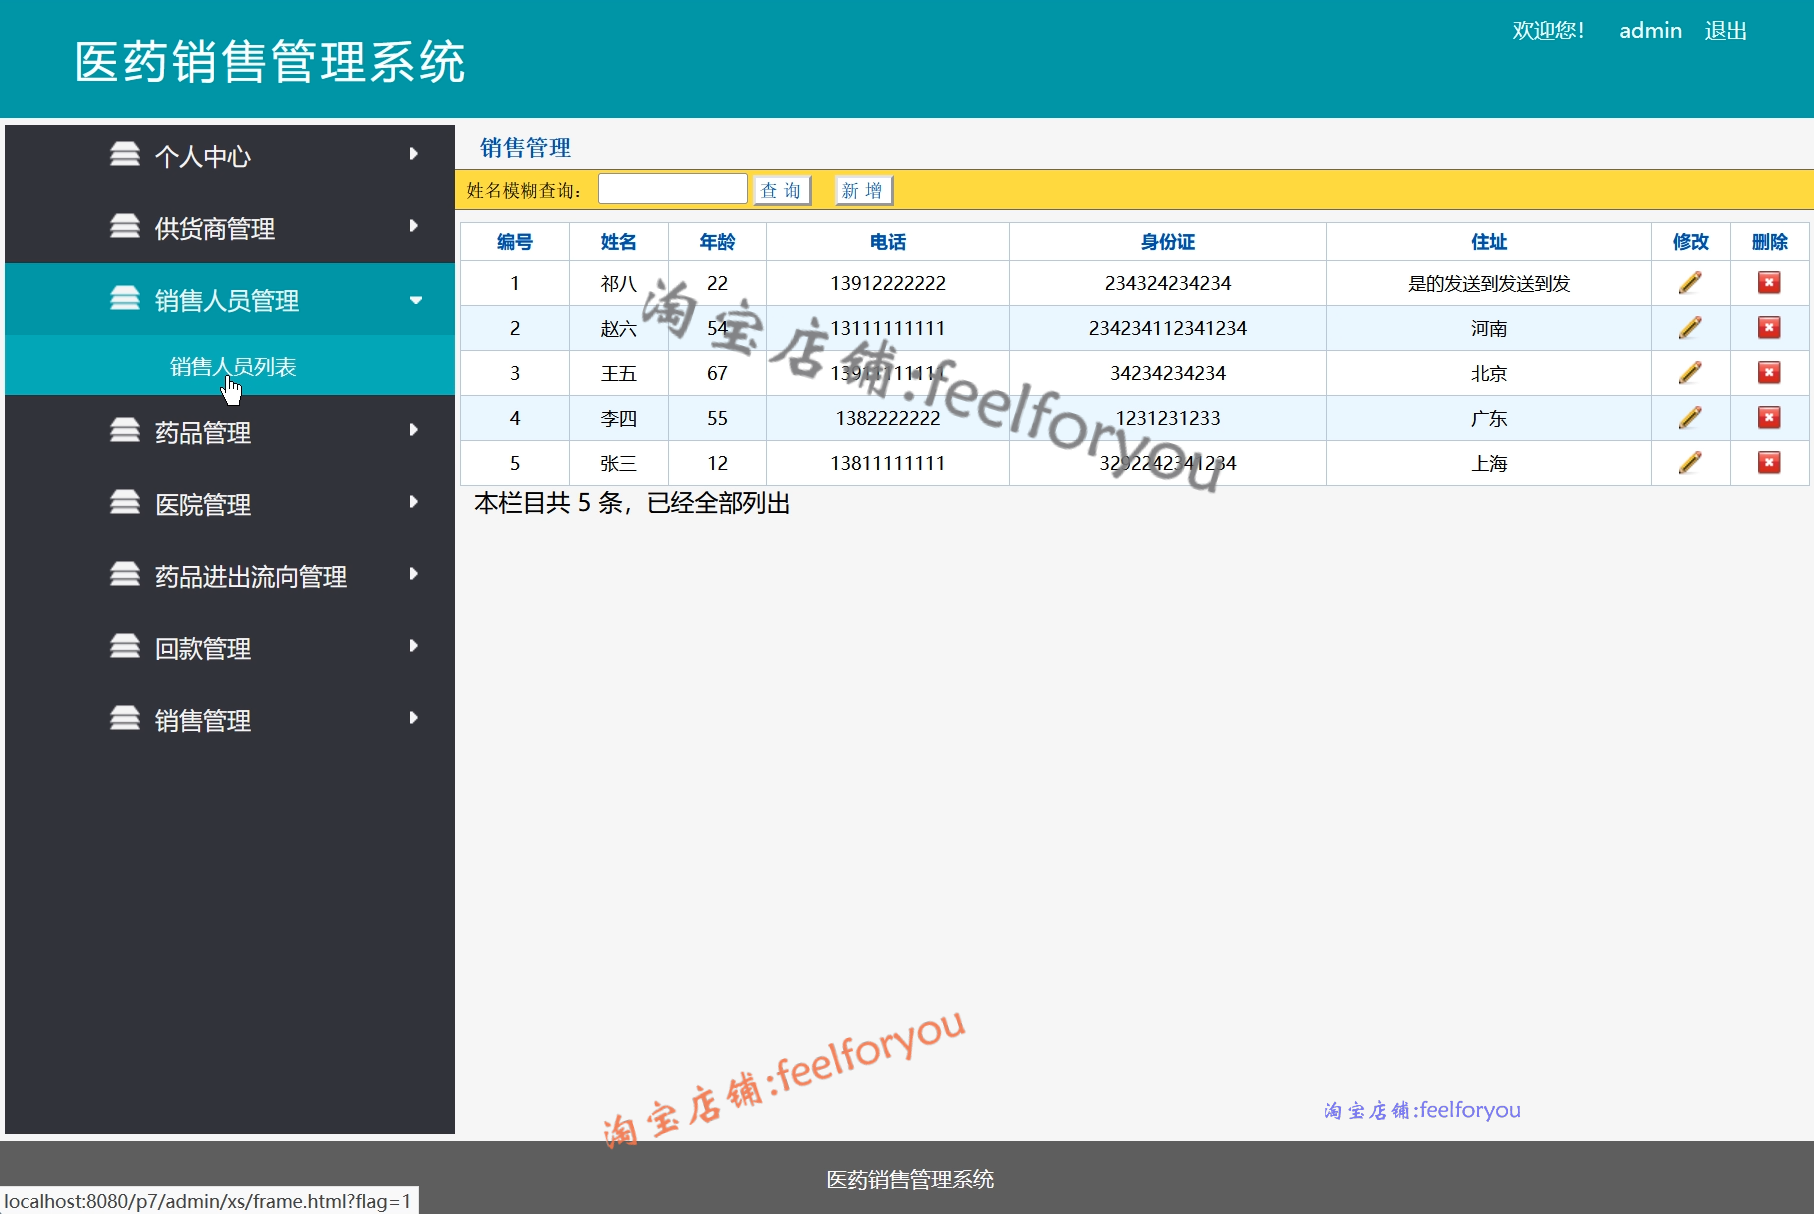This screenshot has height=1214, width=1814.
Task: Click ID number 234234112341234
Action: click(x=1168, y=328)
